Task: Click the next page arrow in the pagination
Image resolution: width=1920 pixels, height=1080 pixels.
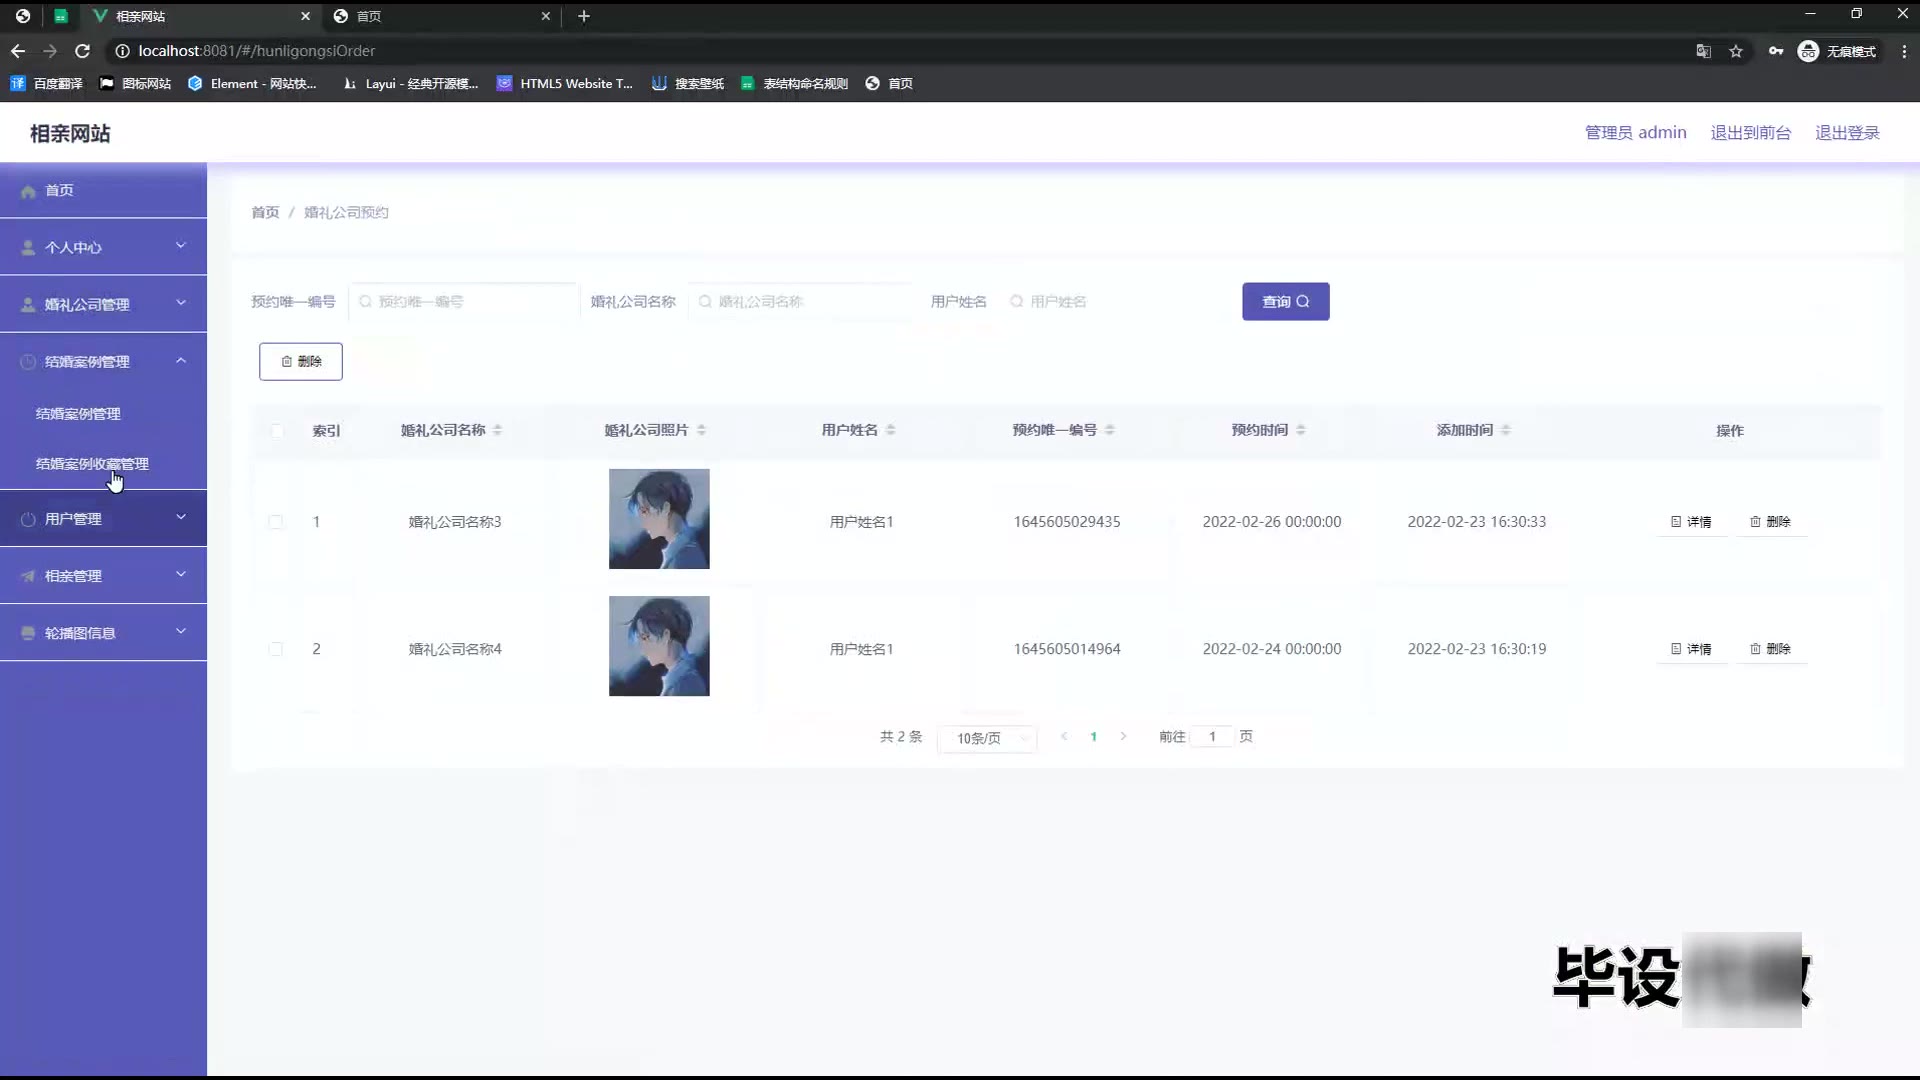Action: click(1123, 737)
